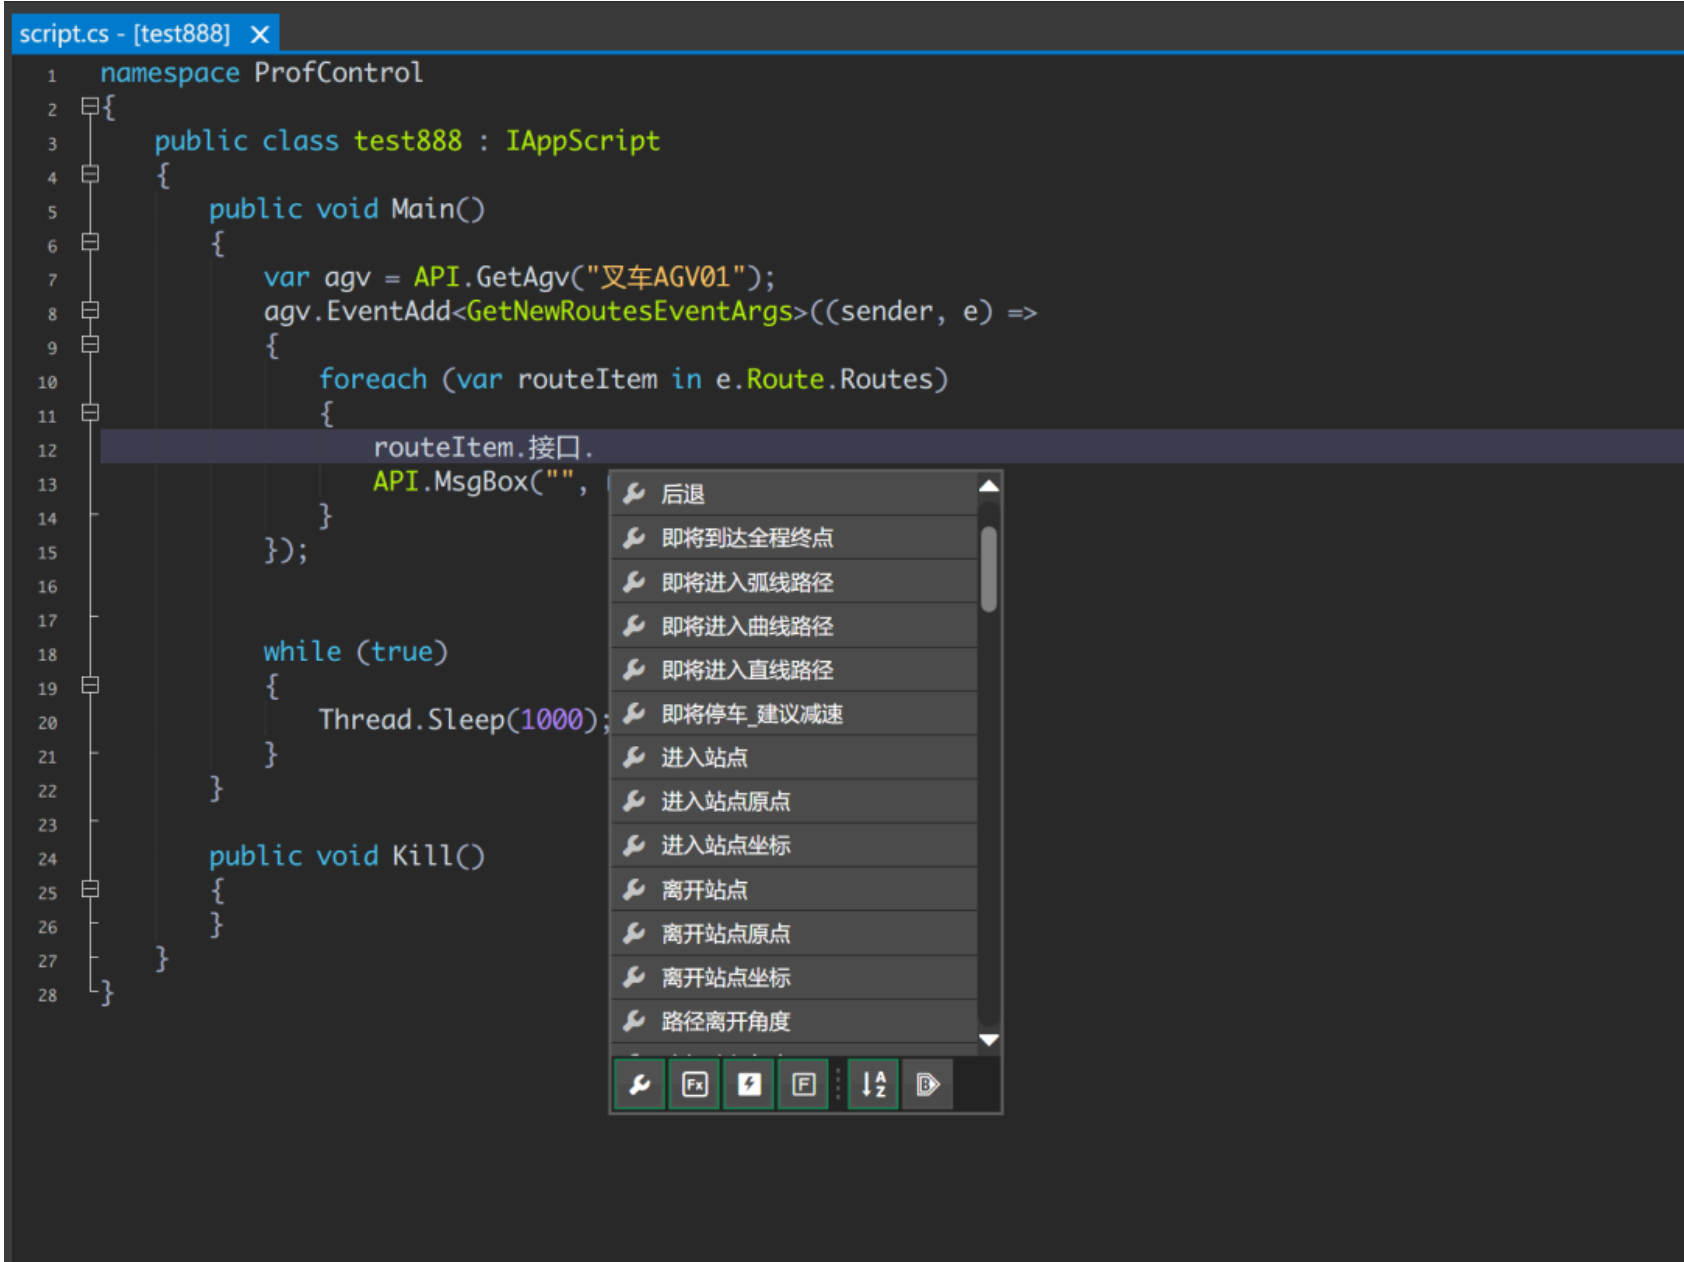The height and width of the screenshot is (1262, 1684).
Task: Click the autocomplete list scrollbar thumb
Action: (x=989, y=568)
